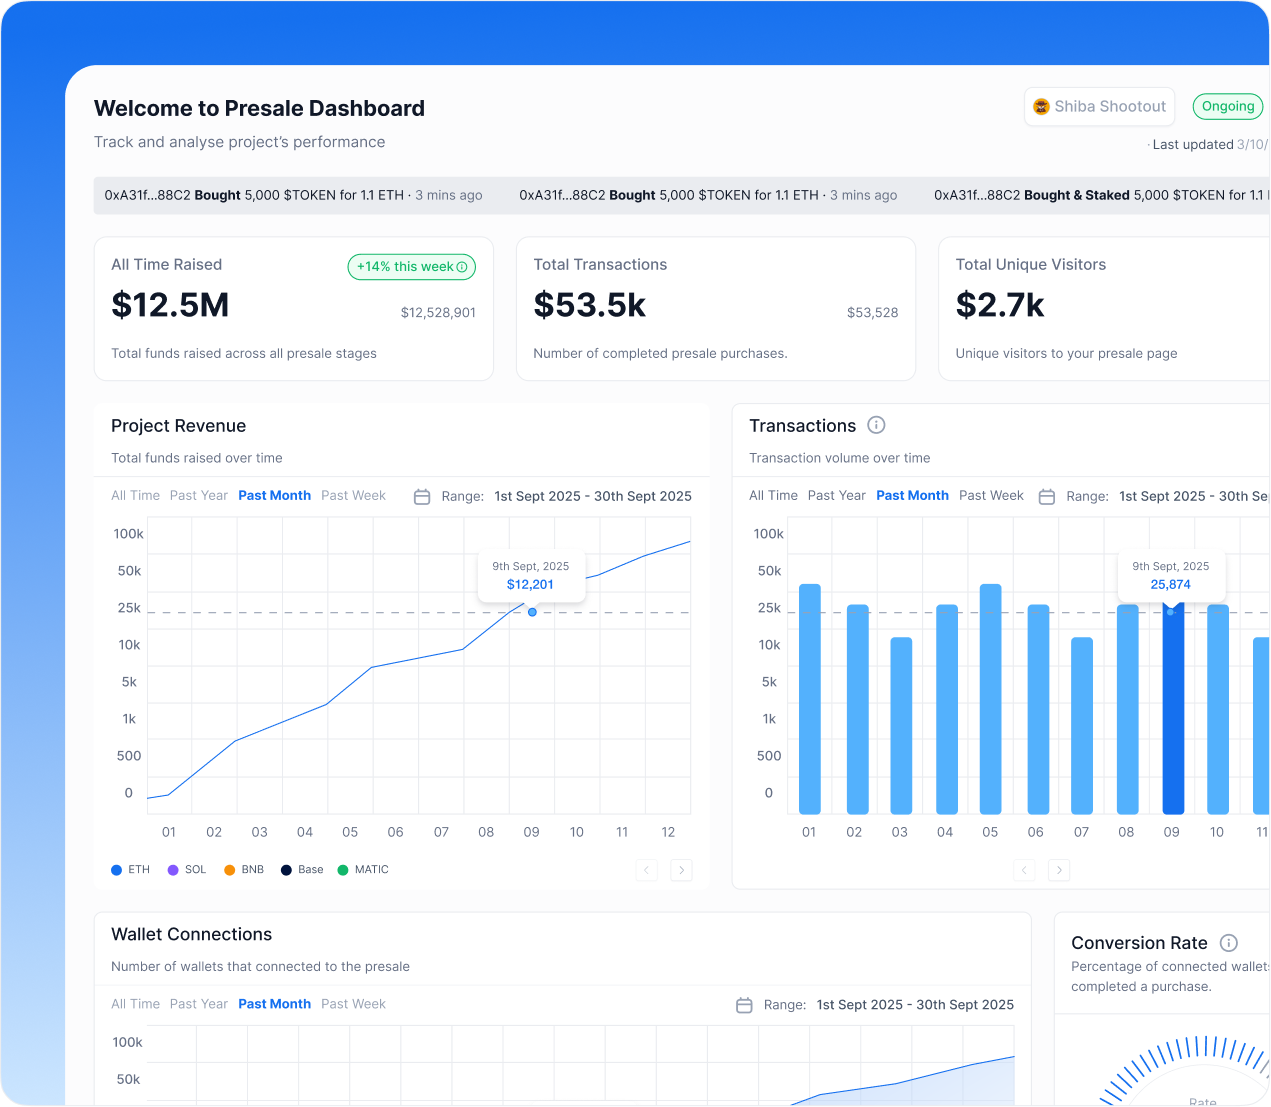
Task: Click the $12,201 tooltip value
Action: point(530,585)
